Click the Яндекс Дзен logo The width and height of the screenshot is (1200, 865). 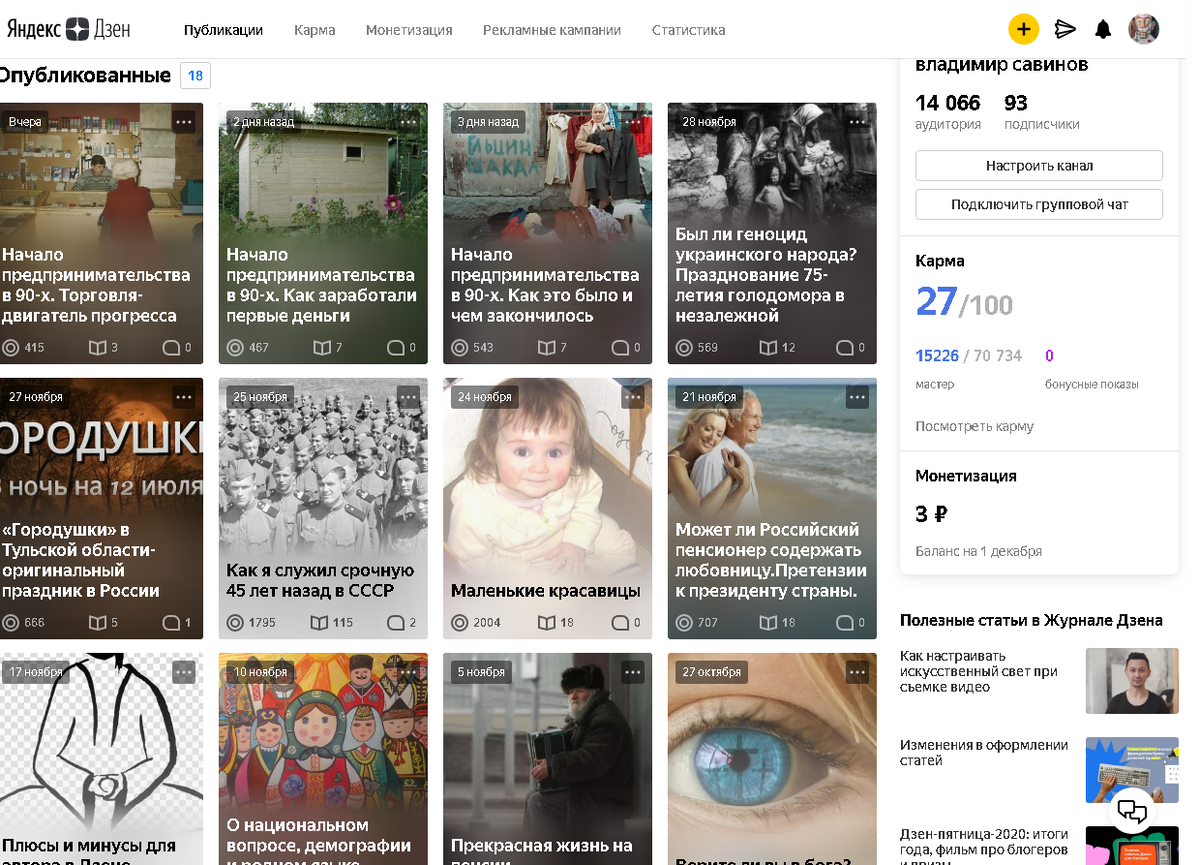pyautogui.click(x=68, y=29)
